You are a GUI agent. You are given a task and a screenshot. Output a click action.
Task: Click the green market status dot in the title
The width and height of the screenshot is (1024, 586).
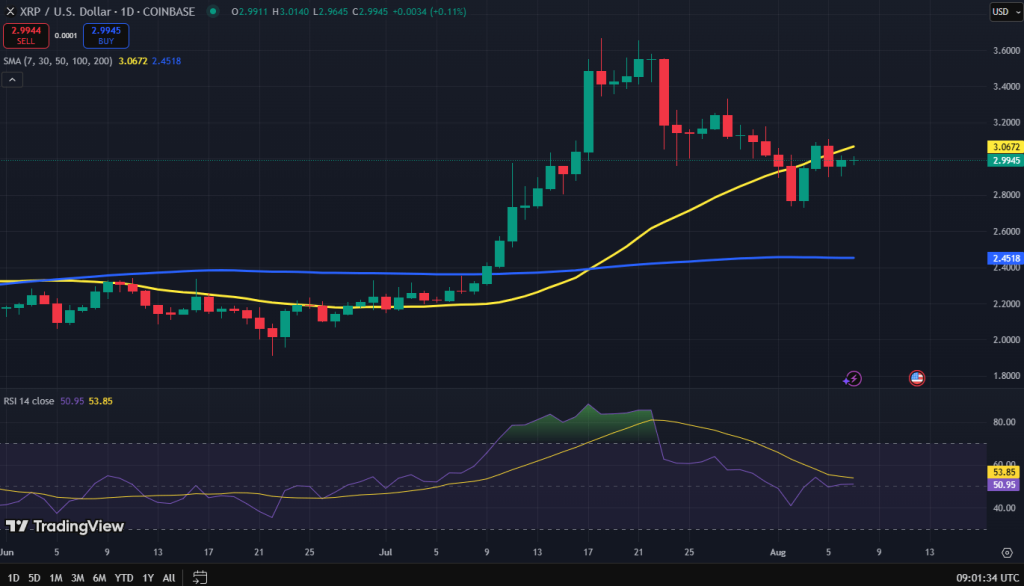click(x=212, y=12)
